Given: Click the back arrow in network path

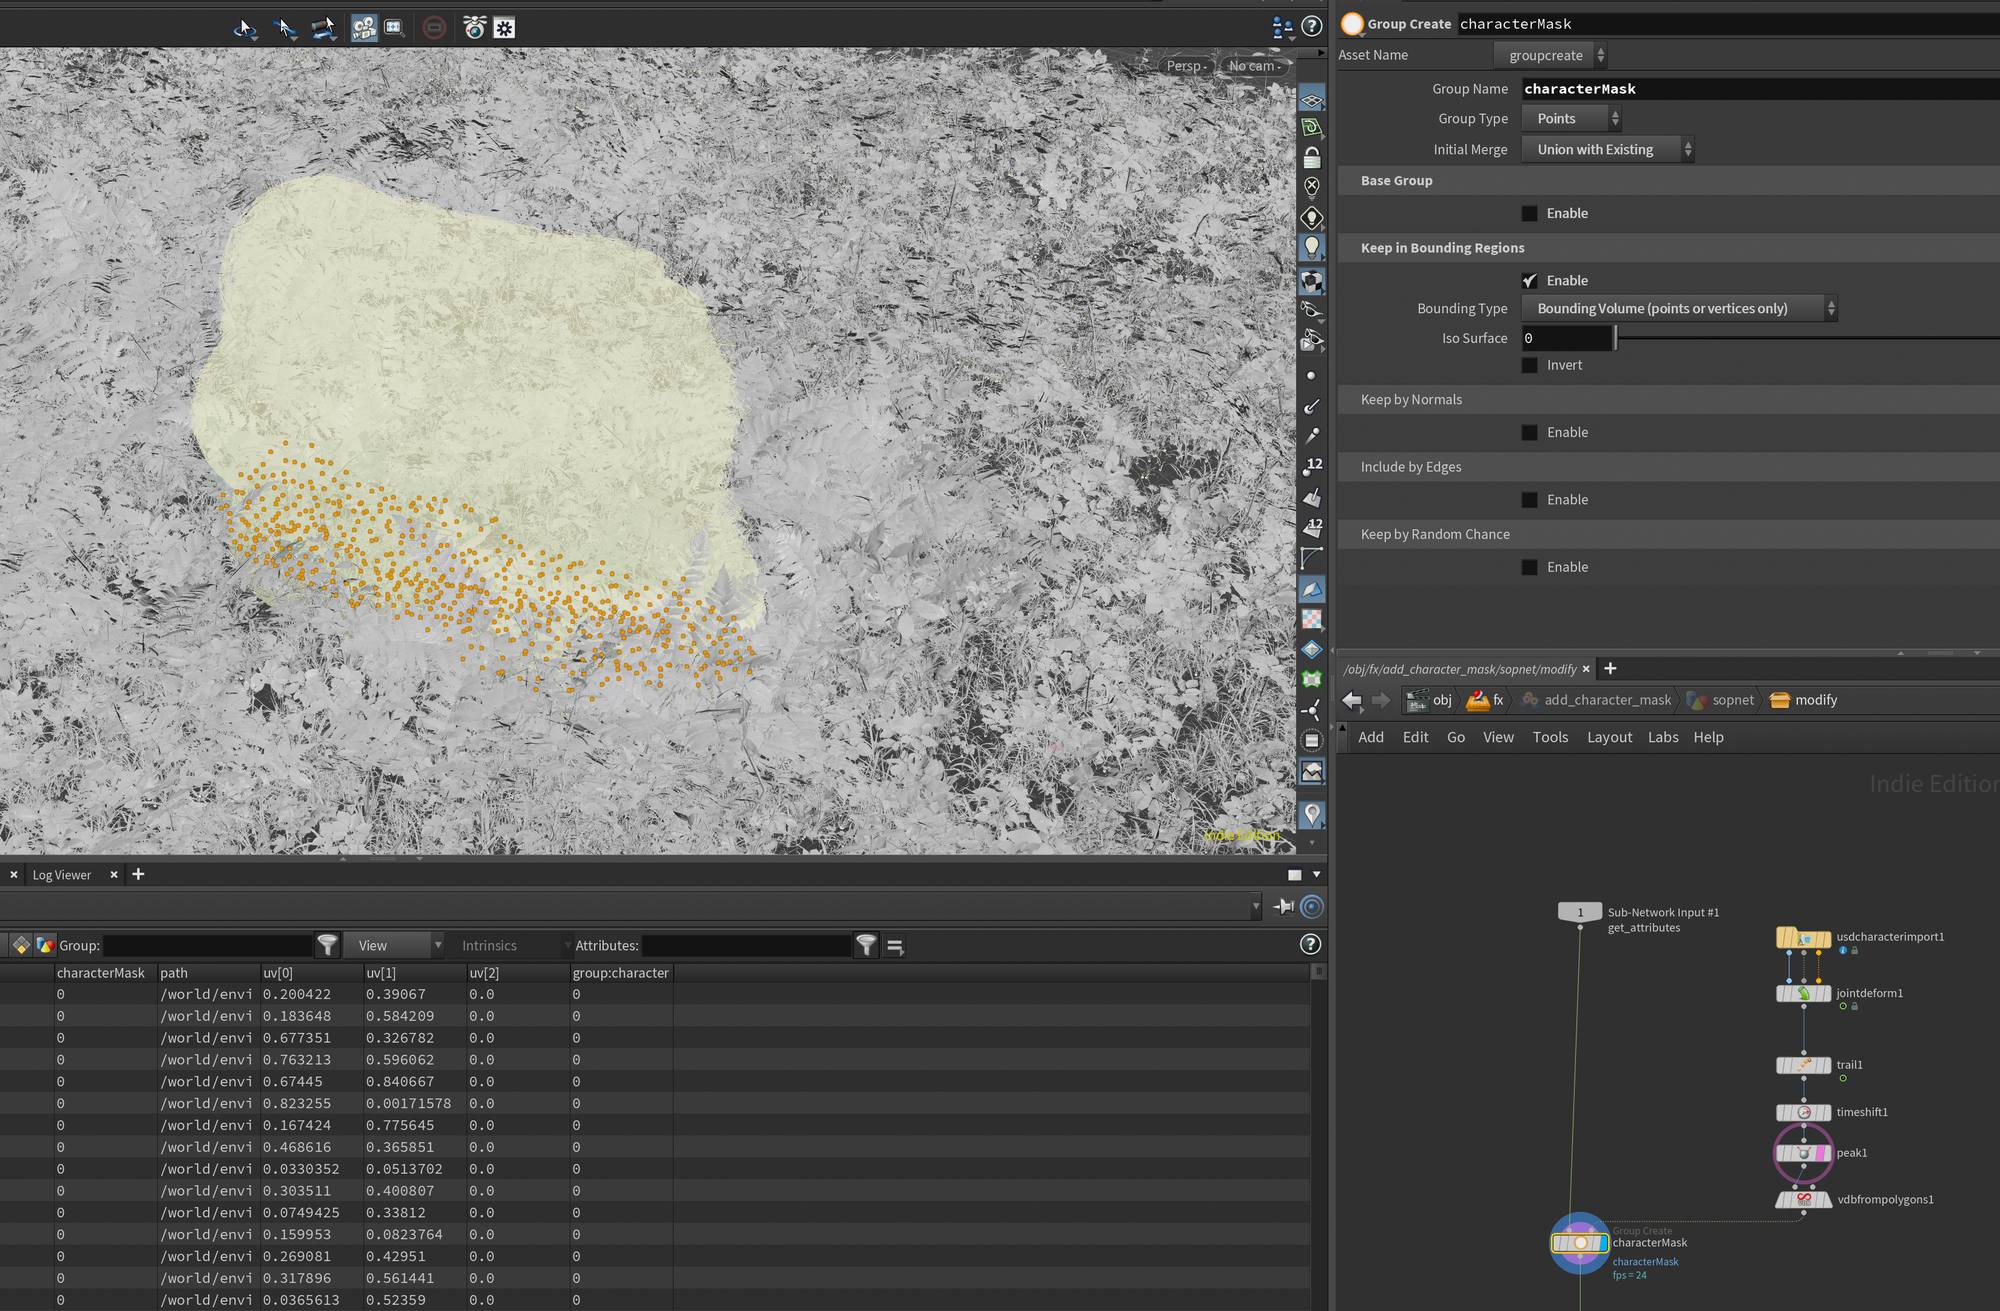Looking at the screenshot, I should point(1352,700).
